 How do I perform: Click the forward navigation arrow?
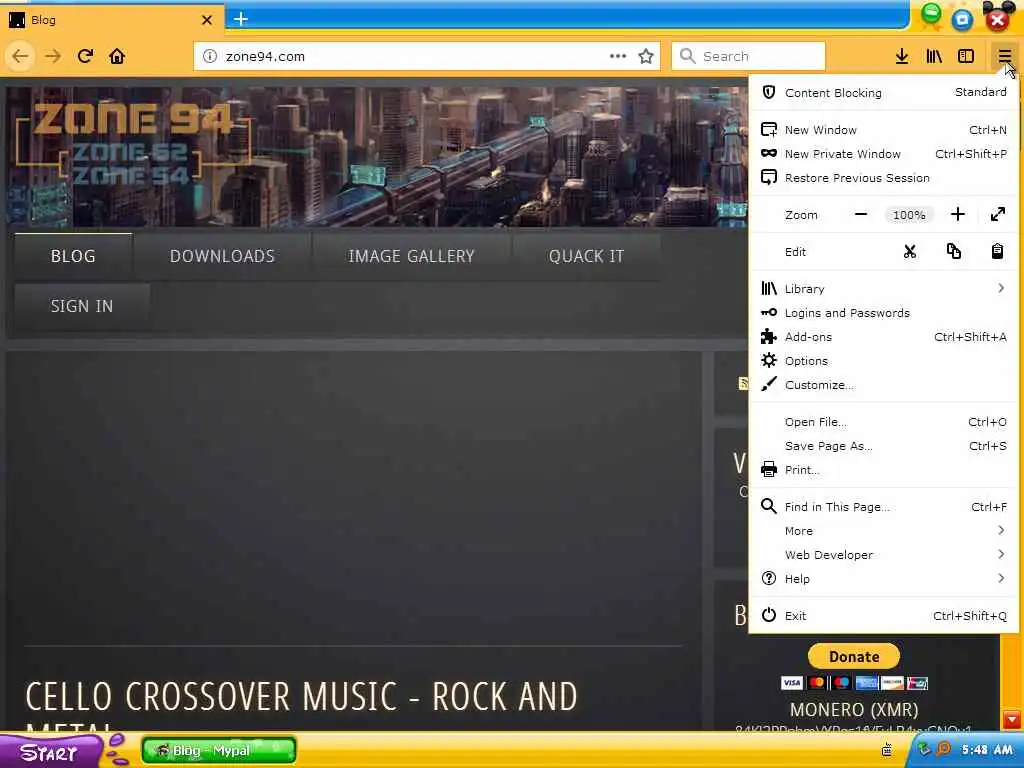coord(53,56)
